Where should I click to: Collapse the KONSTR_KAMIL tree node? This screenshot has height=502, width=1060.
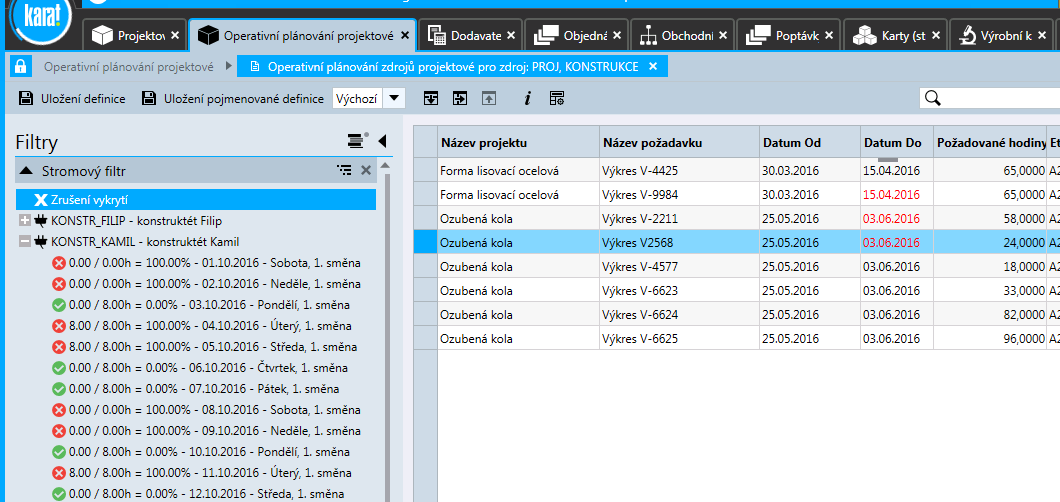click(25, 242)
